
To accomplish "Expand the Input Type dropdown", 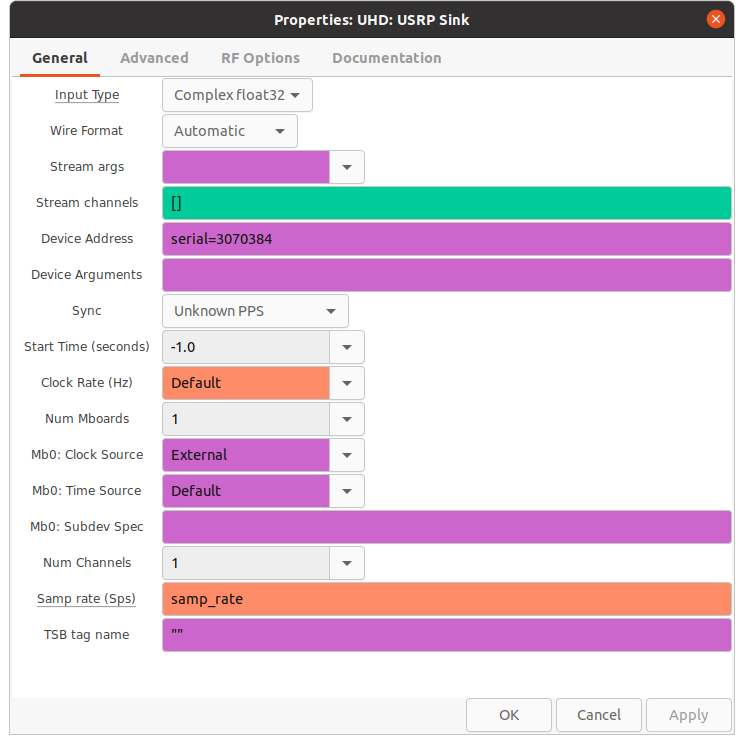I will point(237,95).
